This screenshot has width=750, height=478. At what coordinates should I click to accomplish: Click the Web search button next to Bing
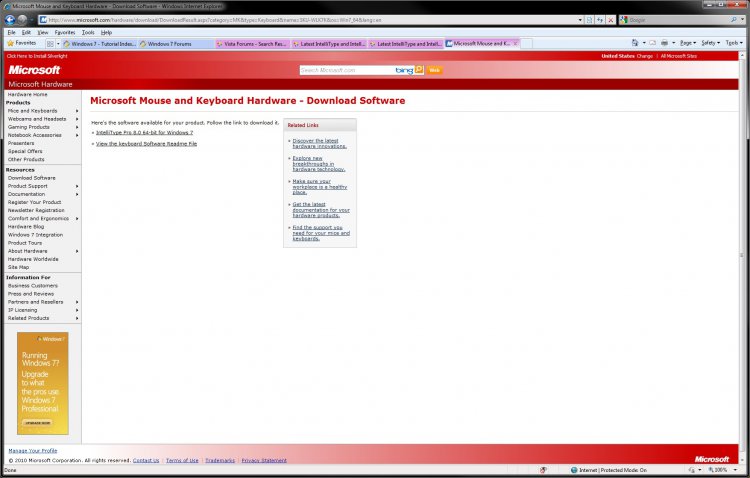(434, 70)
